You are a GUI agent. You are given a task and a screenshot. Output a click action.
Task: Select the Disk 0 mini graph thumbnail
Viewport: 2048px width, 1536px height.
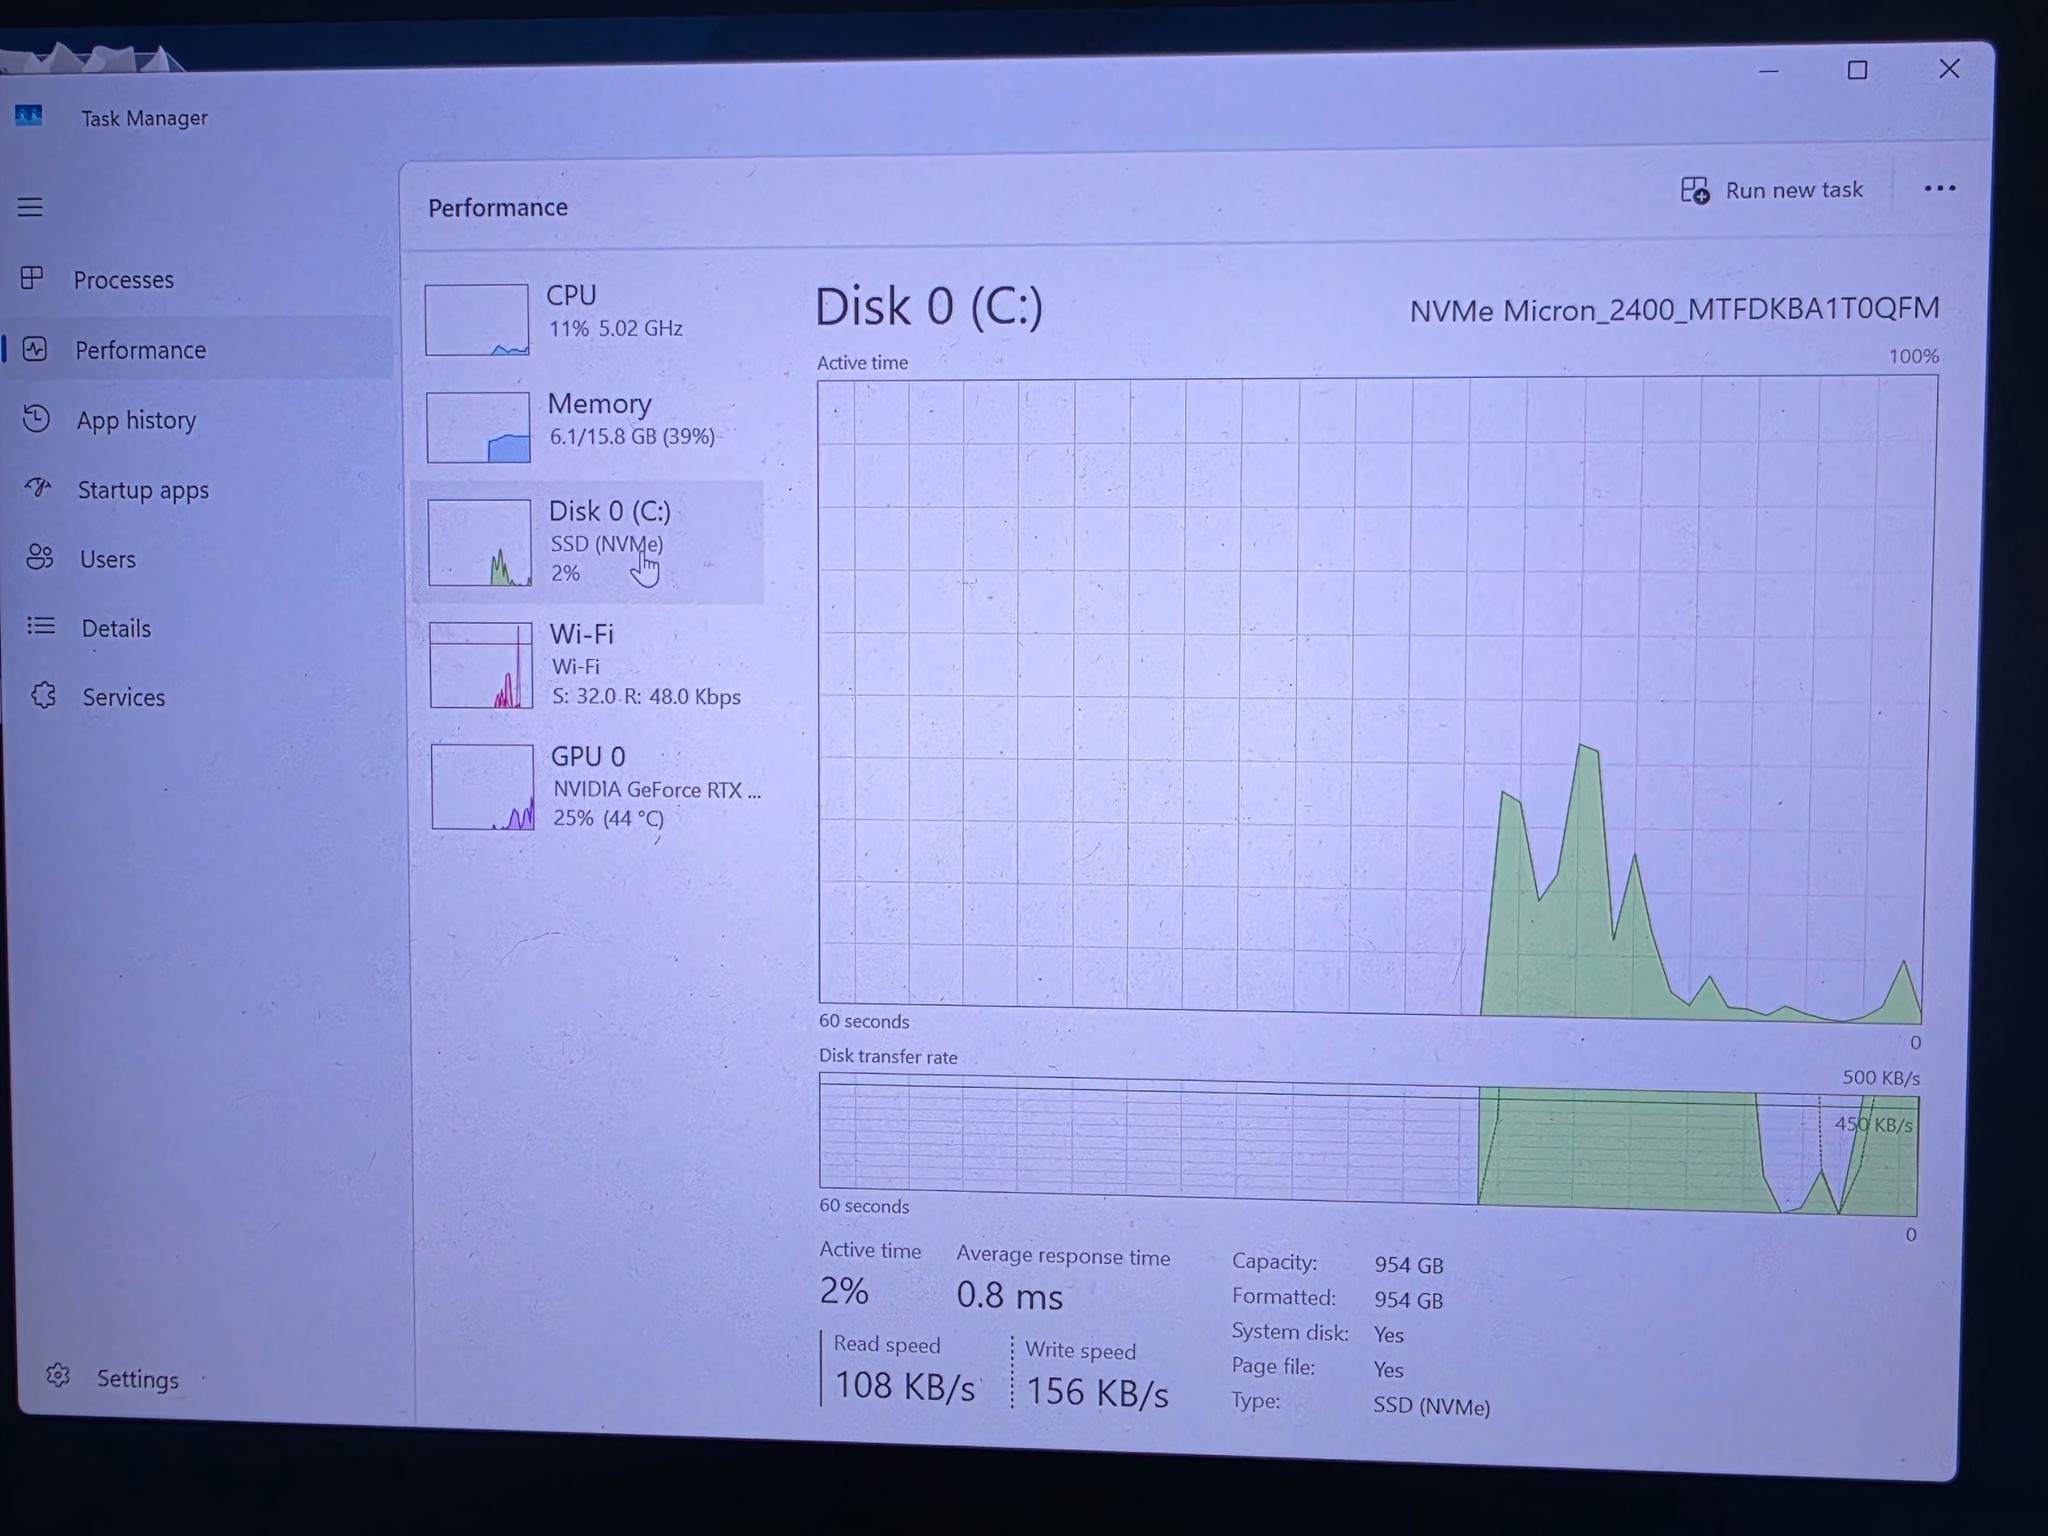click(480, 542)
